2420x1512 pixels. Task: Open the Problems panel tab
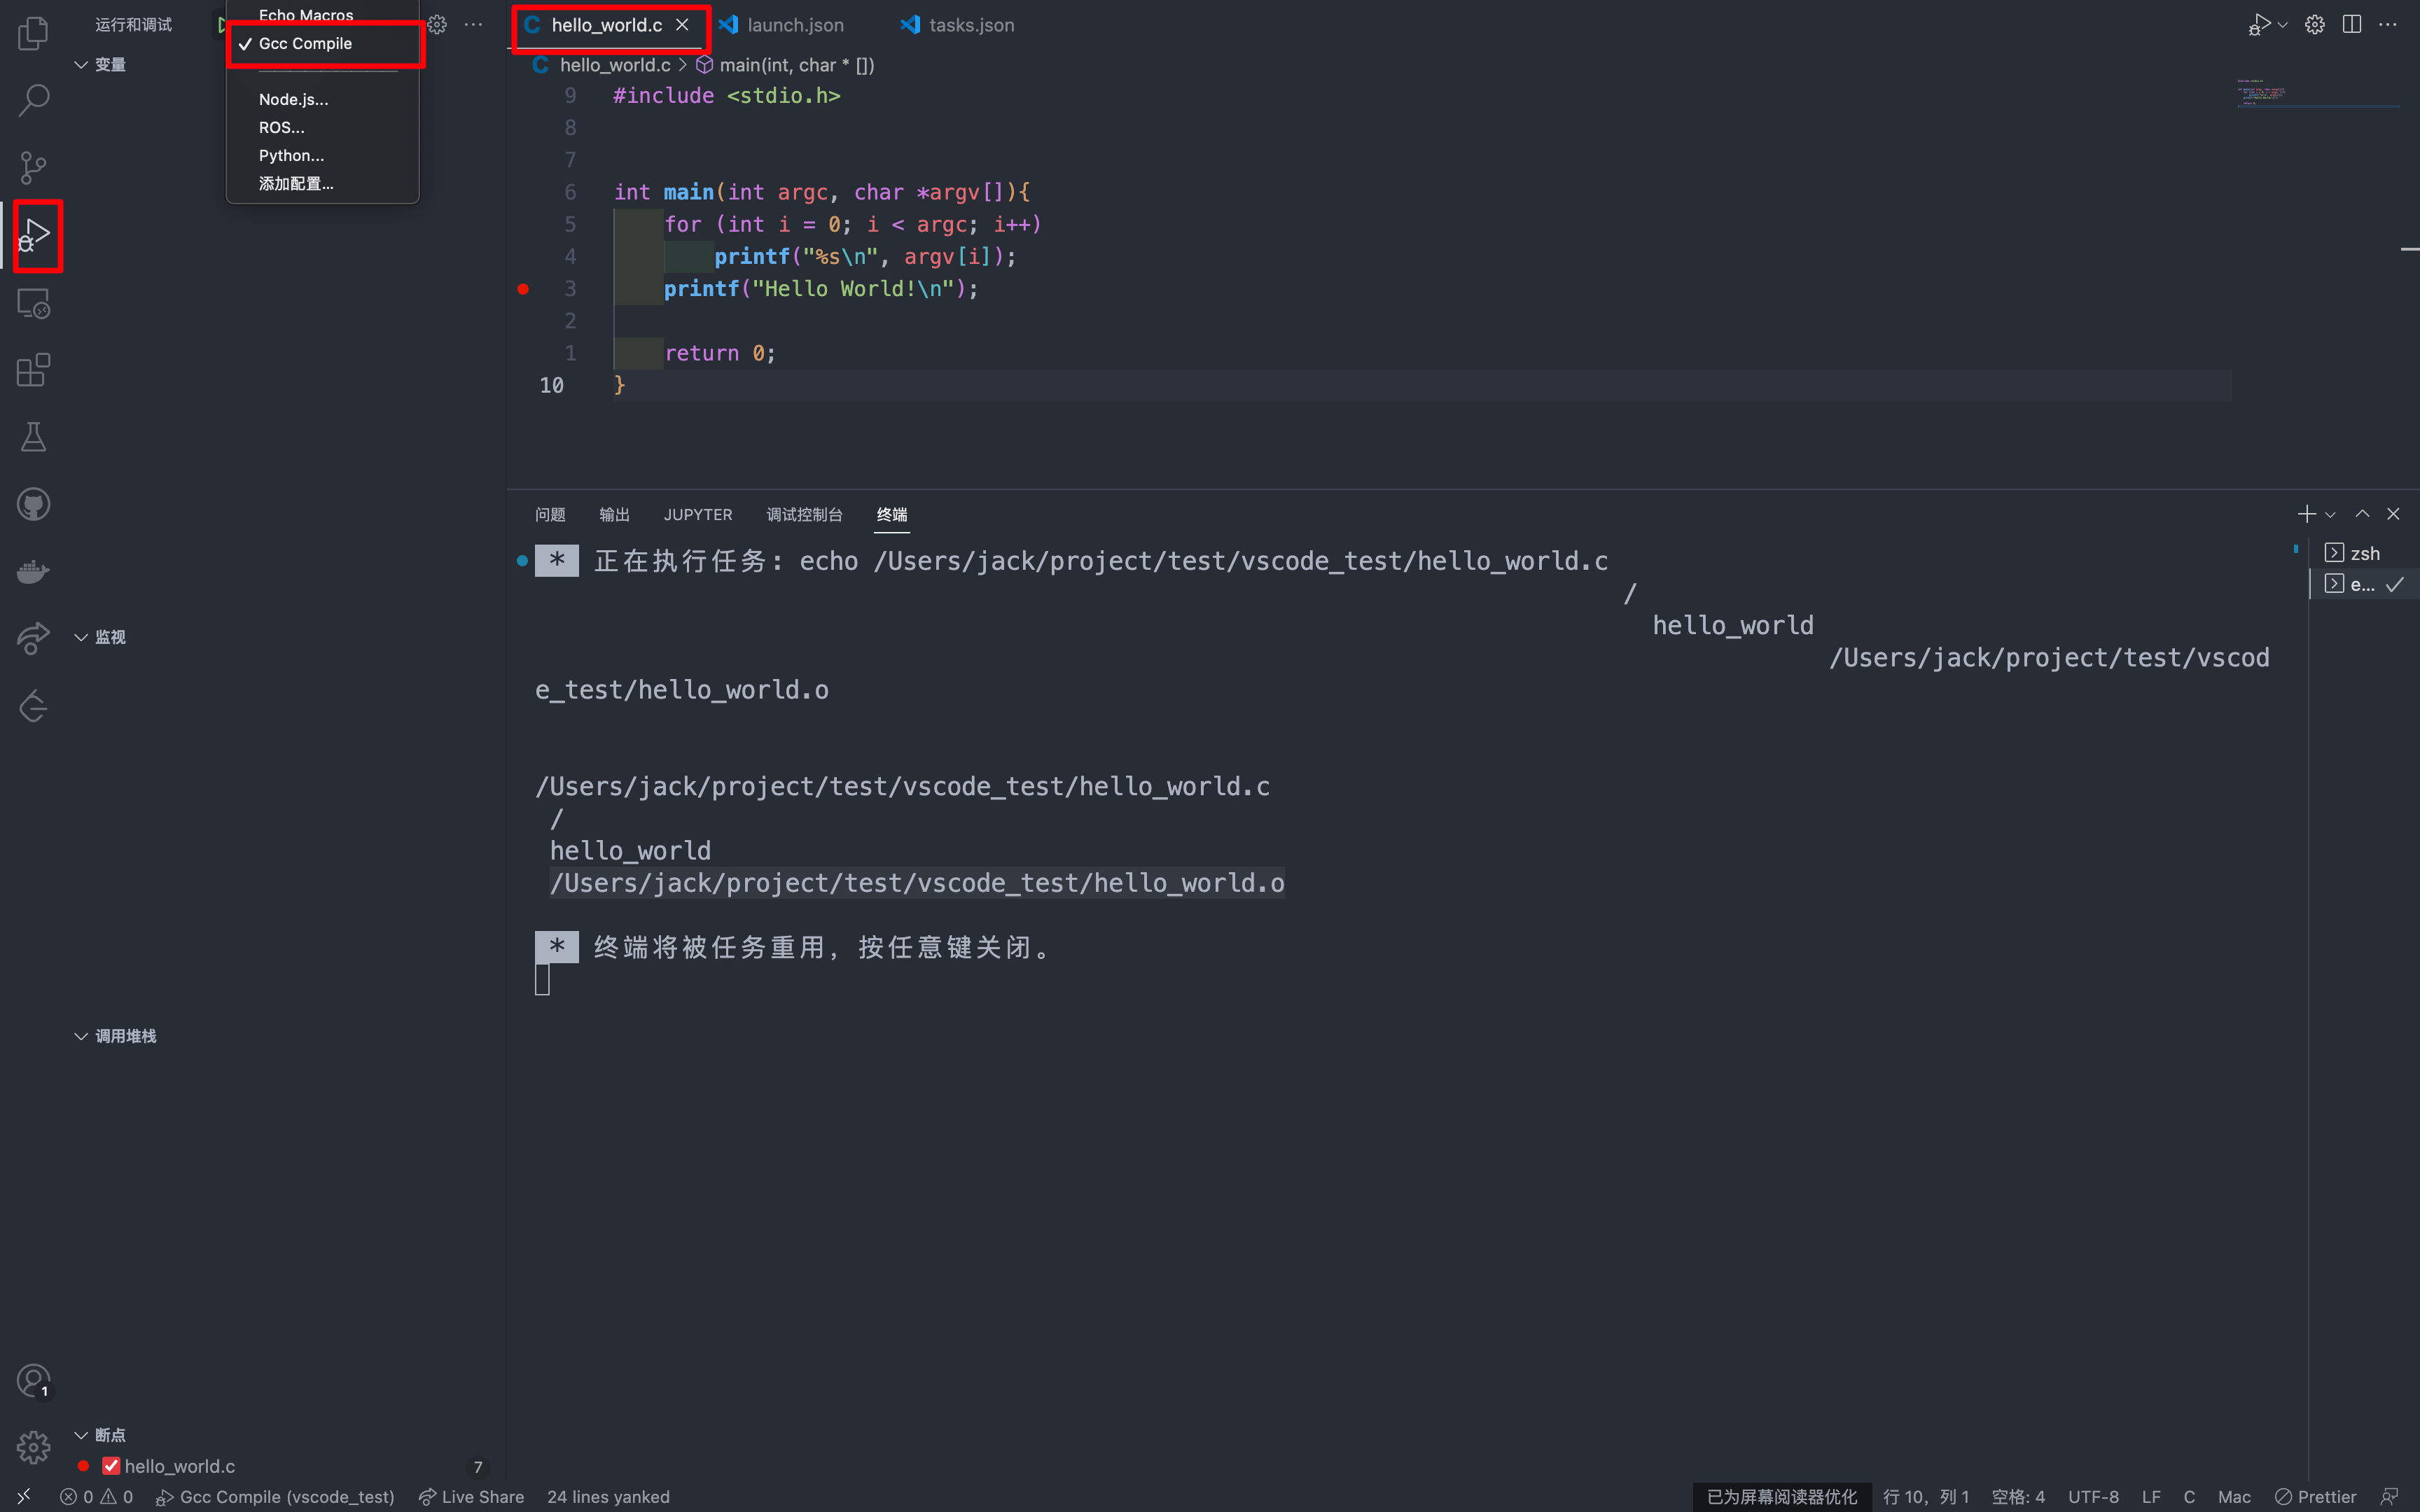[x=550, y=514]
